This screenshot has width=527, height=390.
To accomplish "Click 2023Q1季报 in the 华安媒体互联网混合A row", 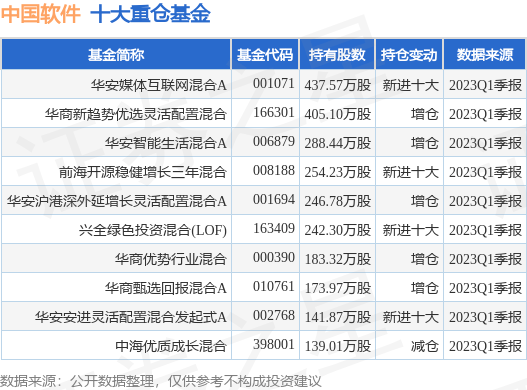I will [485, 85].
